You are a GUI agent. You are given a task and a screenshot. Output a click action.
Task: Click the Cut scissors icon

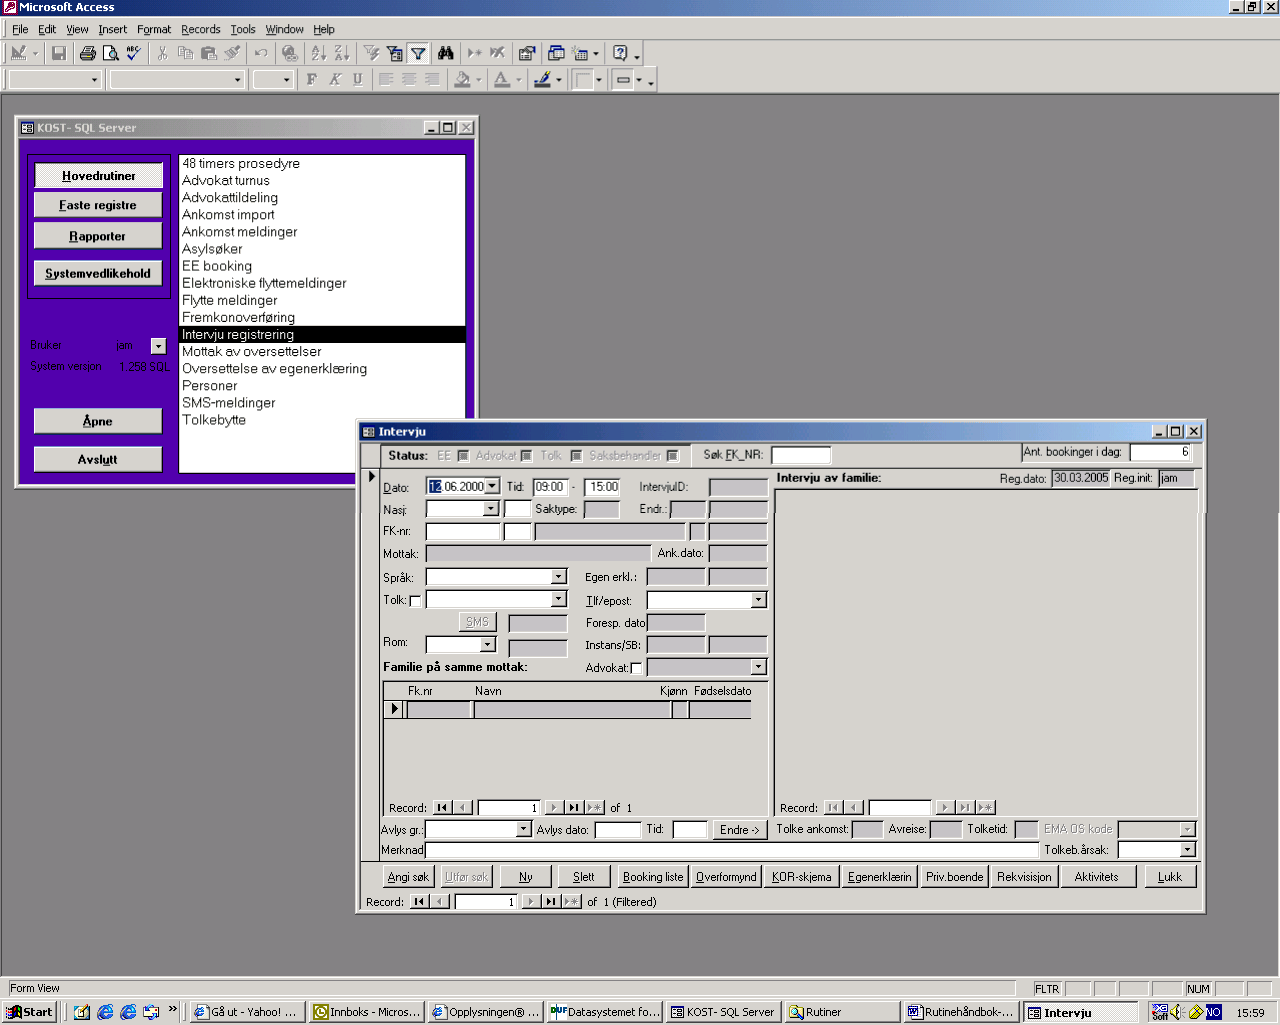pos(162,53)
